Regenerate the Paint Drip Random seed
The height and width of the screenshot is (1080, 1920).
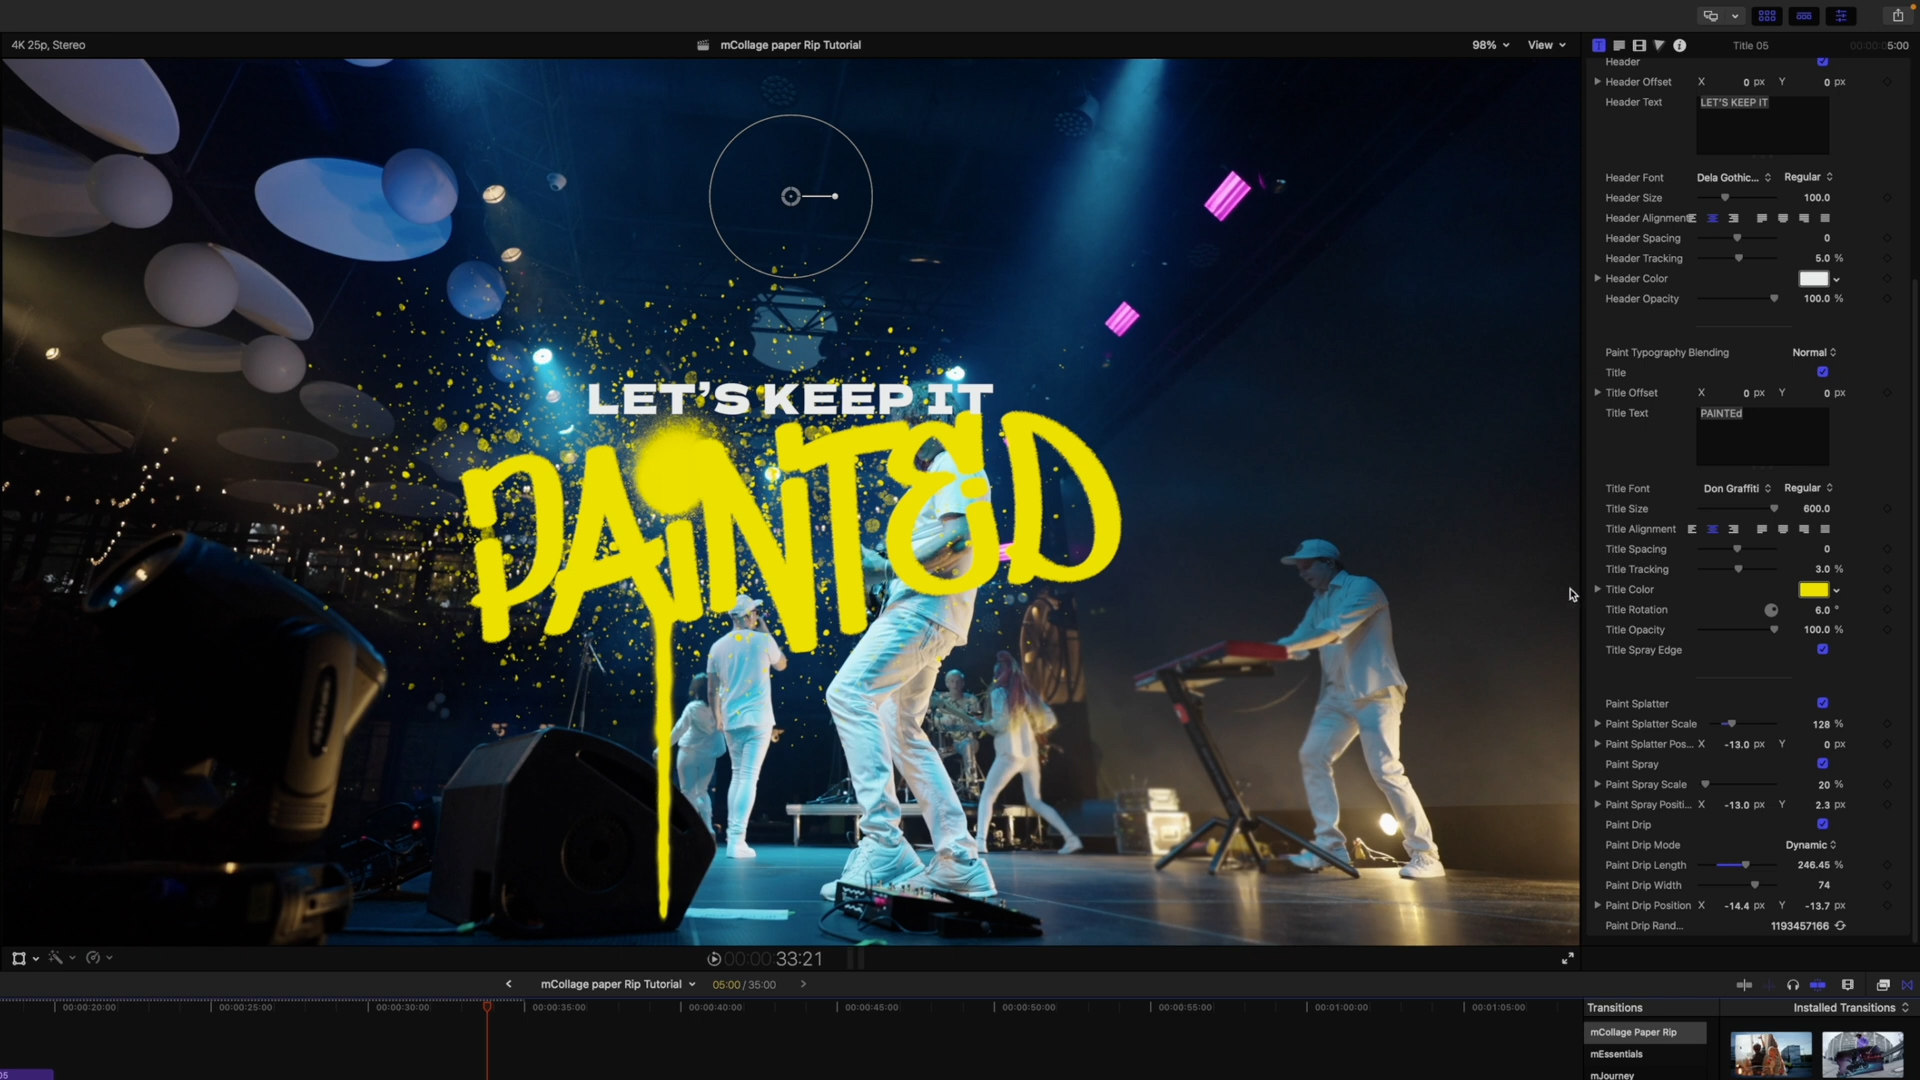pos(1840,926)
